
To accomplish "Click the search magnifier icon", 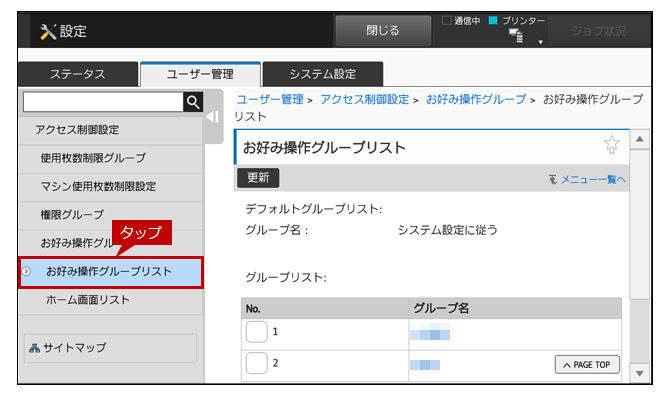I will pos(193,102).
